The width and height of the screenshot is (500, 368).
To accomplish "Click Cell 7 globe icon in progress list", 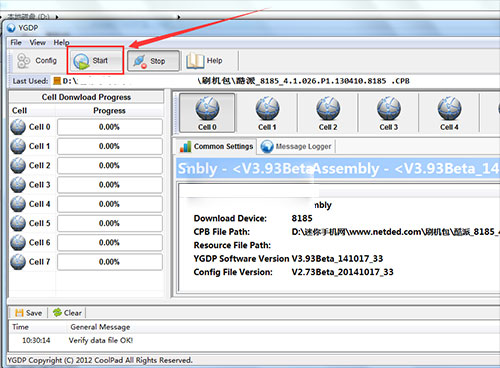I will [18, 262].
